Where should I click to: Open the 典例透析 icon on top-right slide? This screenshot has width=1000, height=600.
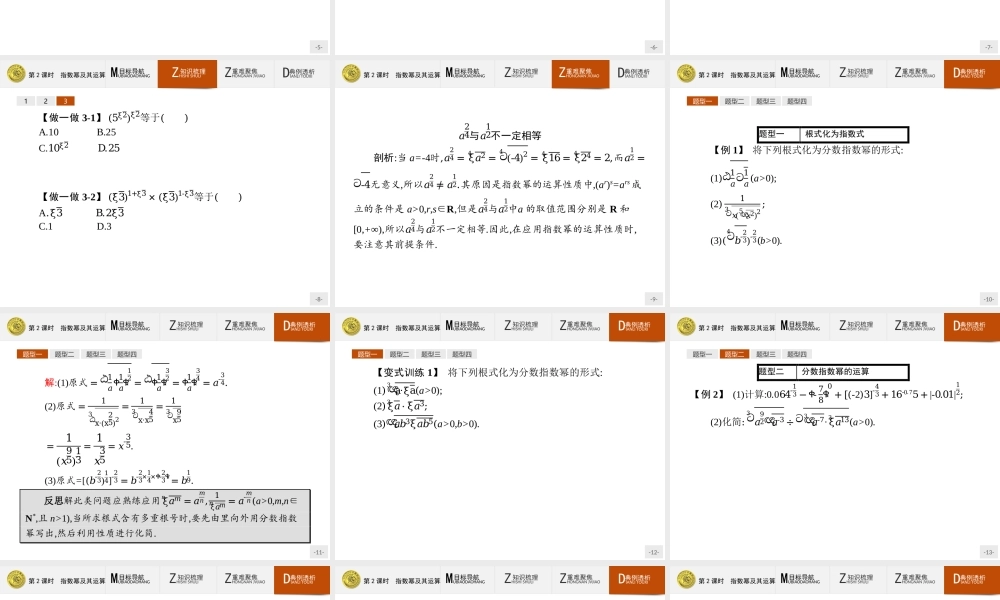click(x=970, y=74)
